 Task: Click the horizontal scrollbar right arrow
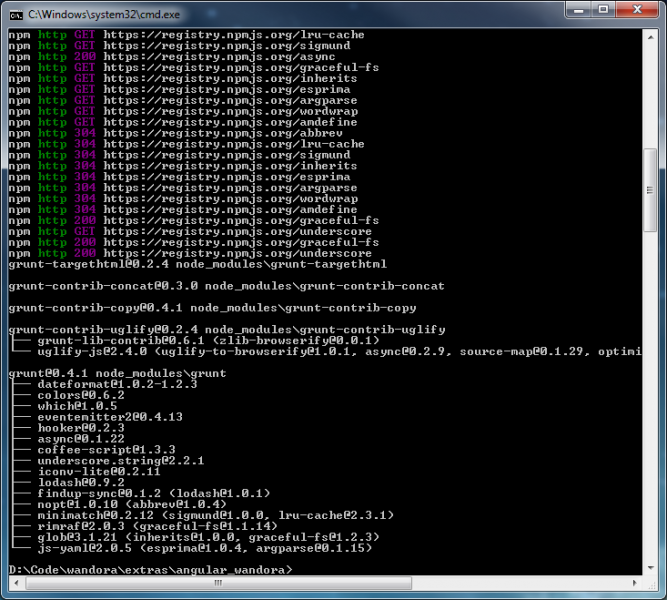click(634, 583)
